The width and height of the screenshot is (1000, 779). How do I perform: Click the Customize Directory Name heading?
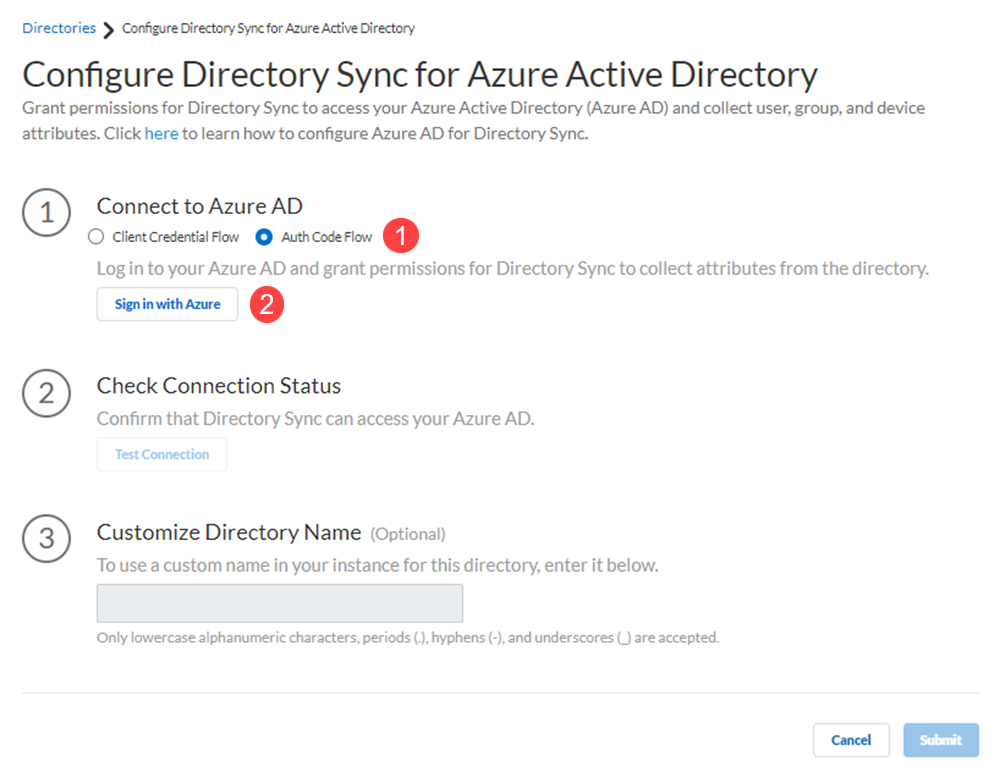click(229, 532)
